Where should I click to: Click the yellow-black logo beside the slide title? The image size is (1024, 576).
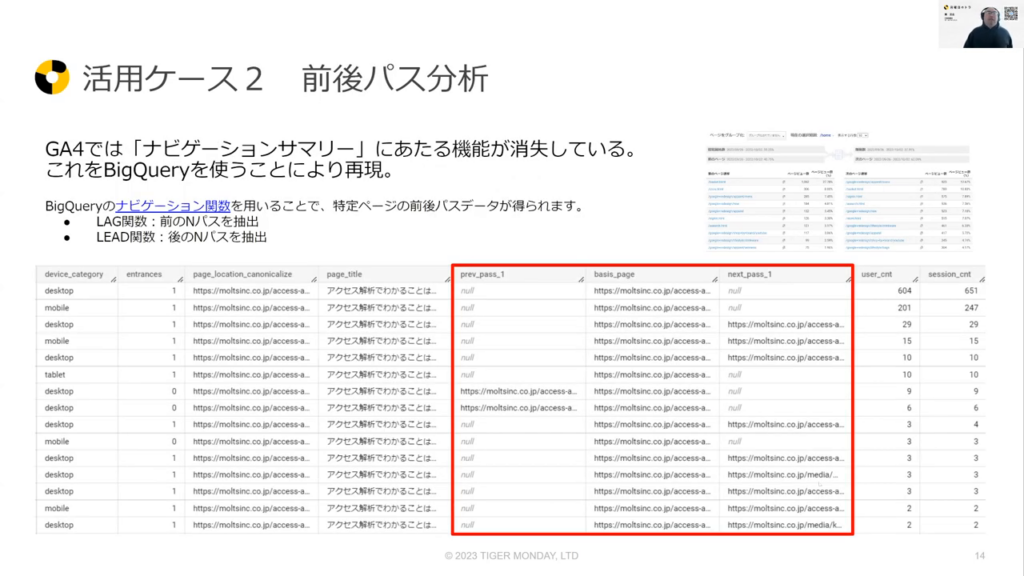pos(52,77)
